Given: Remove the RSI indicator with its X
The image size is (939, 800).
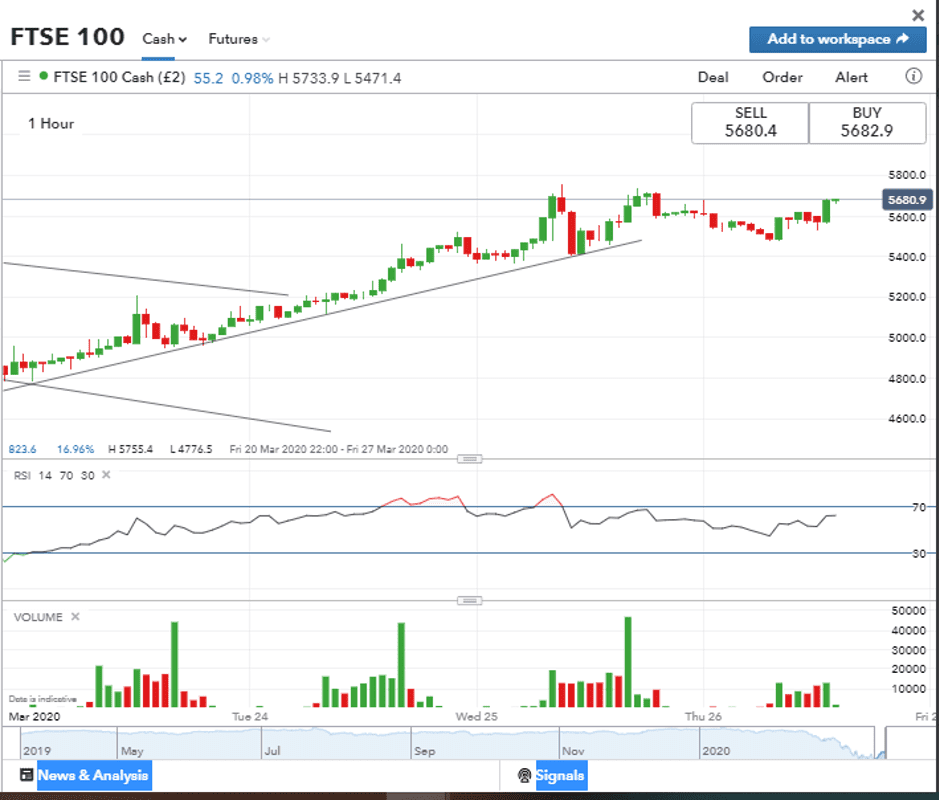Looking at the screenshot, I should (106, 475).
